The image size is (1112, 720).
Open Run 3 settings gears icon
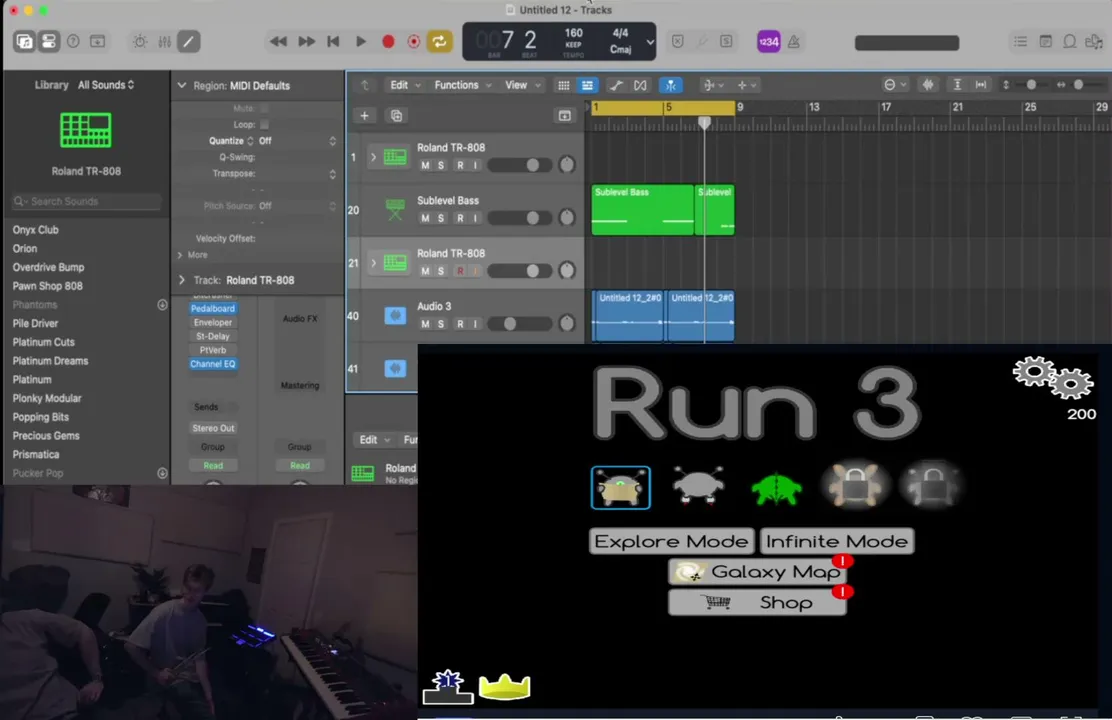pos(1053,377)
